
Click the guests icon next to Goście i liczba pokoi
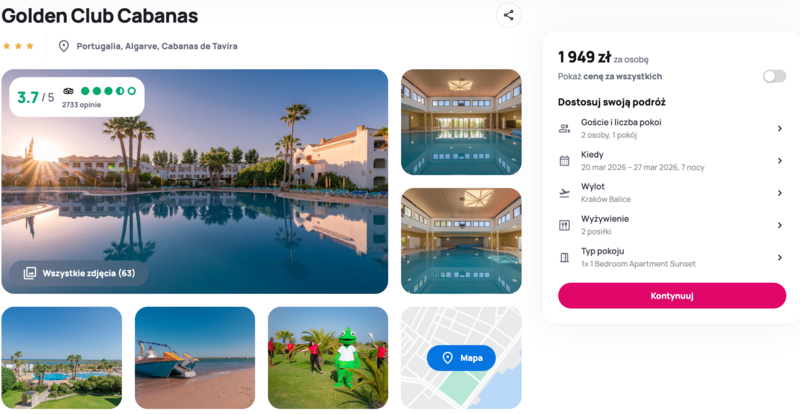564,129
